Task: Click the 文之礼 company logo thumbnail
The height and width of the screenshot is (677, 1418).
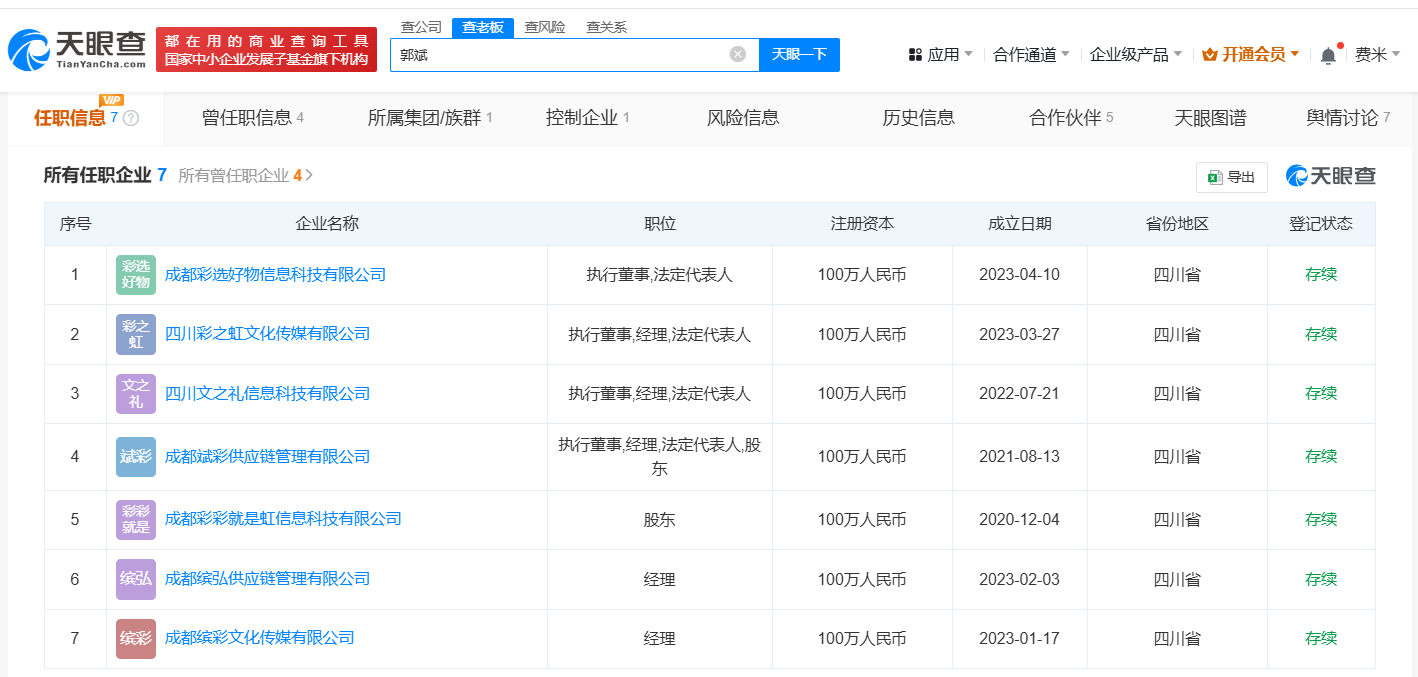Action: point(136,394)
